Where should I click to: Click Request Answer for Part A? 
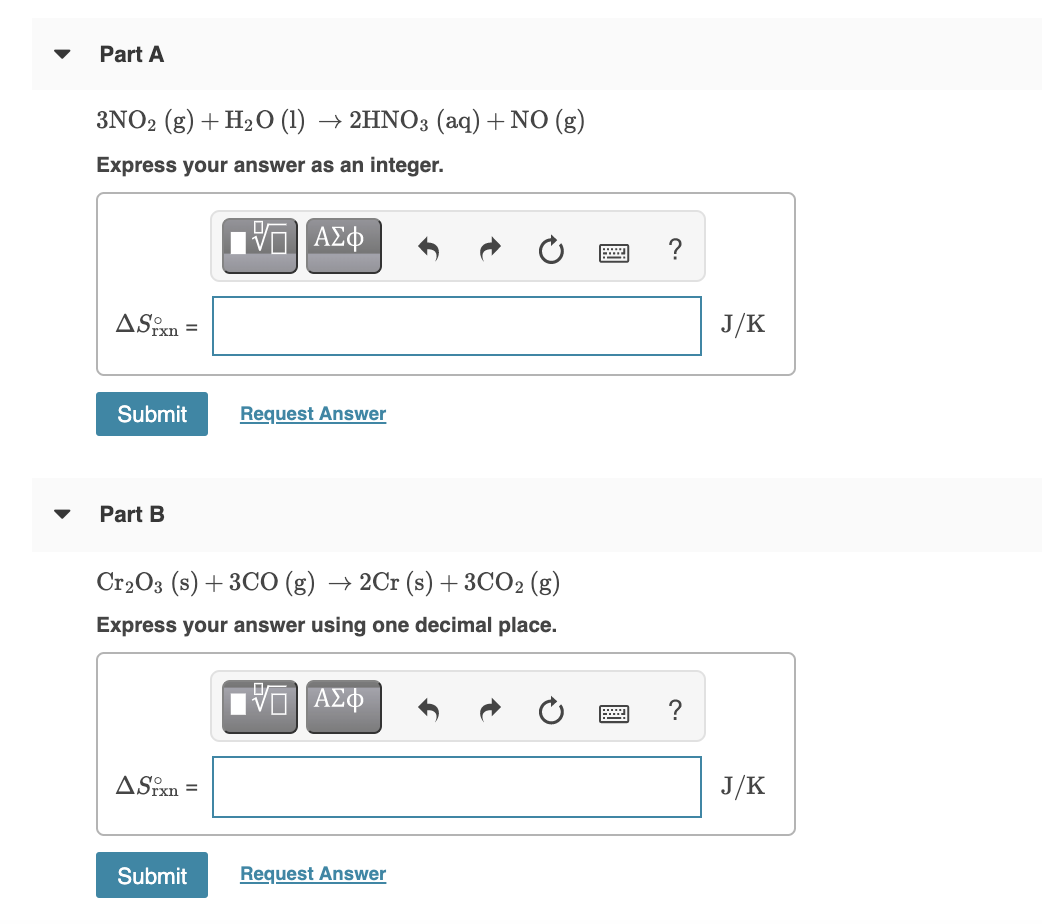(312, 413)
